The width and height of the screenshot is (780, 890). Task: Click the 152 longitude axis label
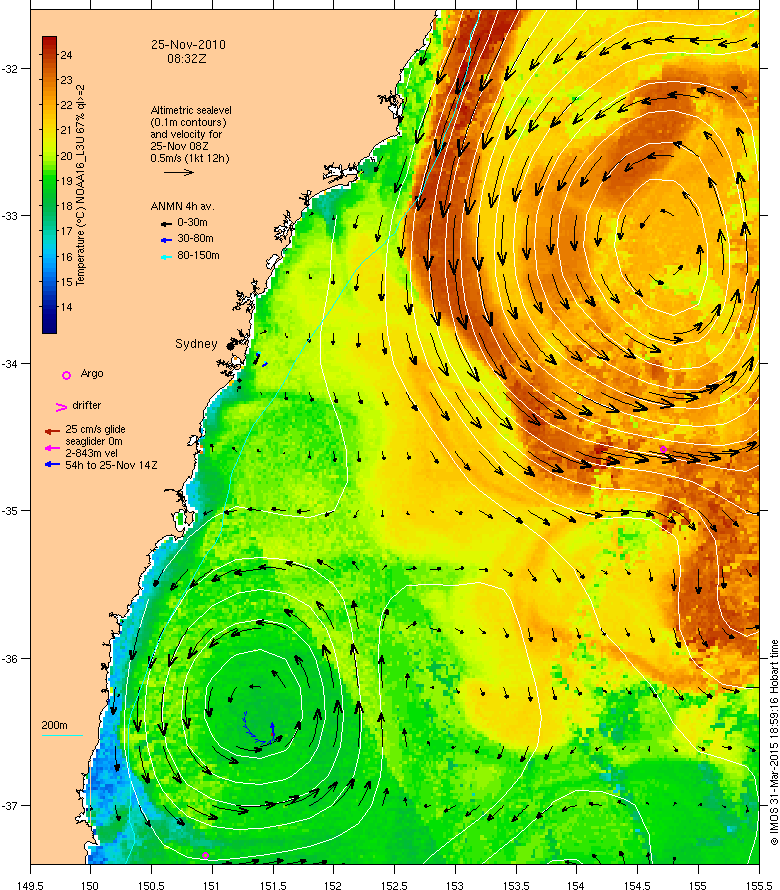(333, 885)
